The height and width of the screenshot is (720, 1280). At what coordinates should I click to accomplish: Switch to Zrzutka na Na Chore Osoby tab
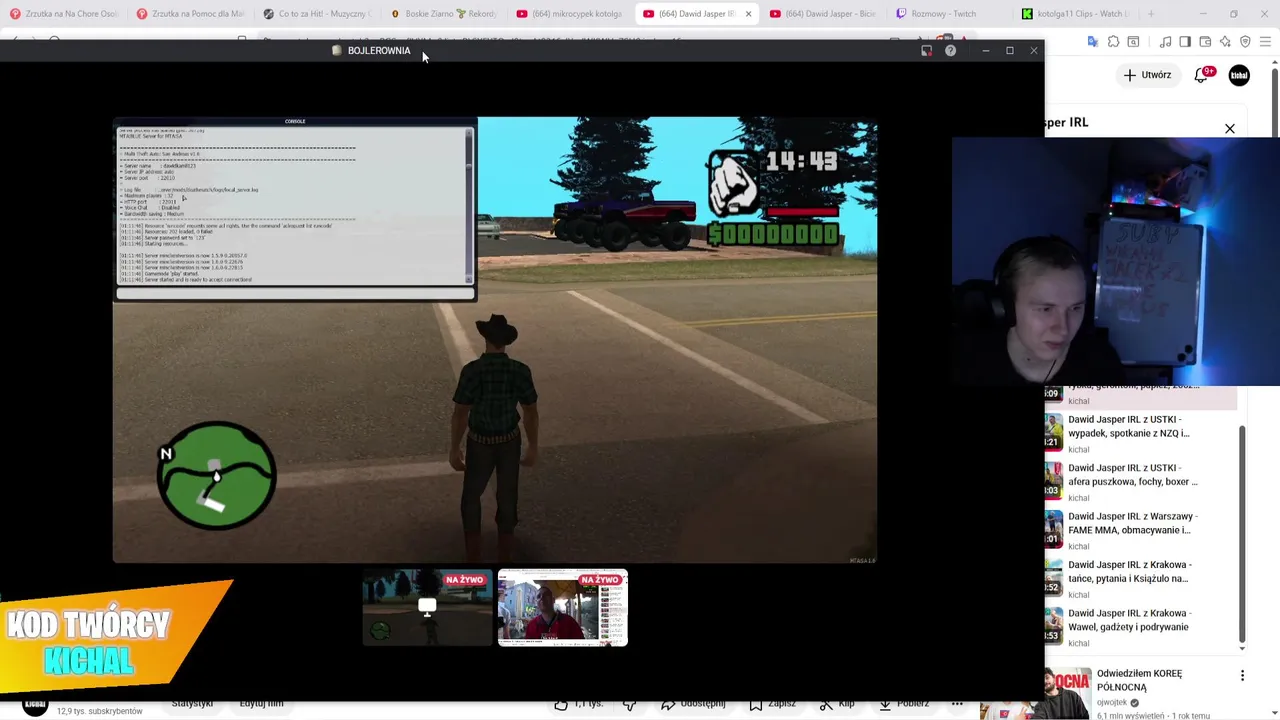click(x=63, y=14)
